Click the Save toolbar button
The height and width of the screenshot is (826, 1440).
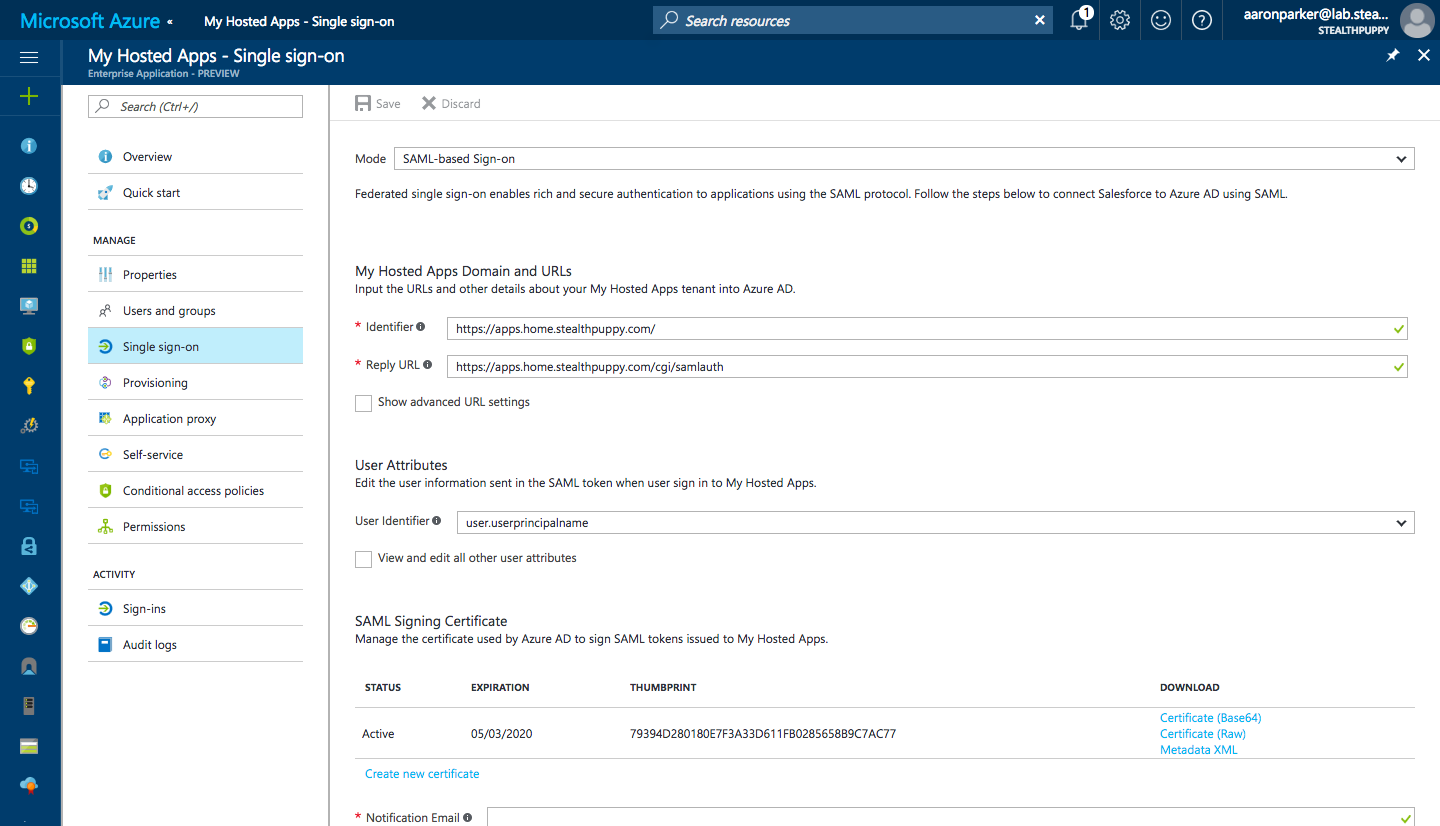[x=378, y=103]
